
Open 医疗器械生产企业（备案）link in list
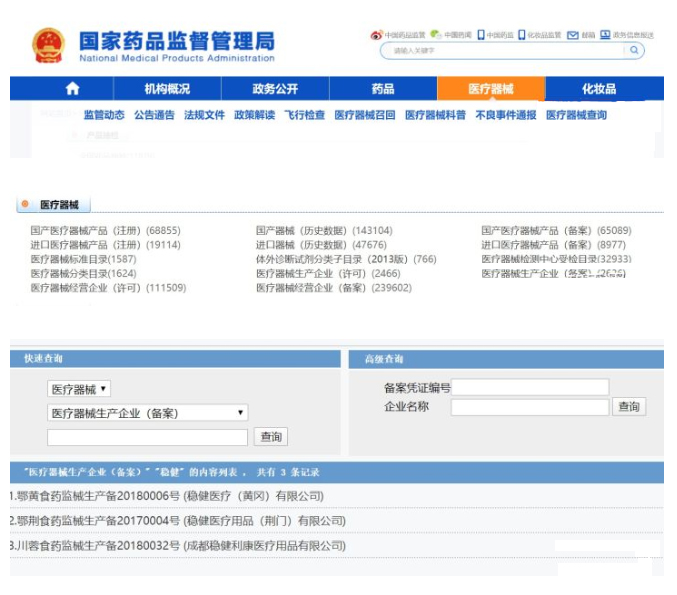[554, 273]
